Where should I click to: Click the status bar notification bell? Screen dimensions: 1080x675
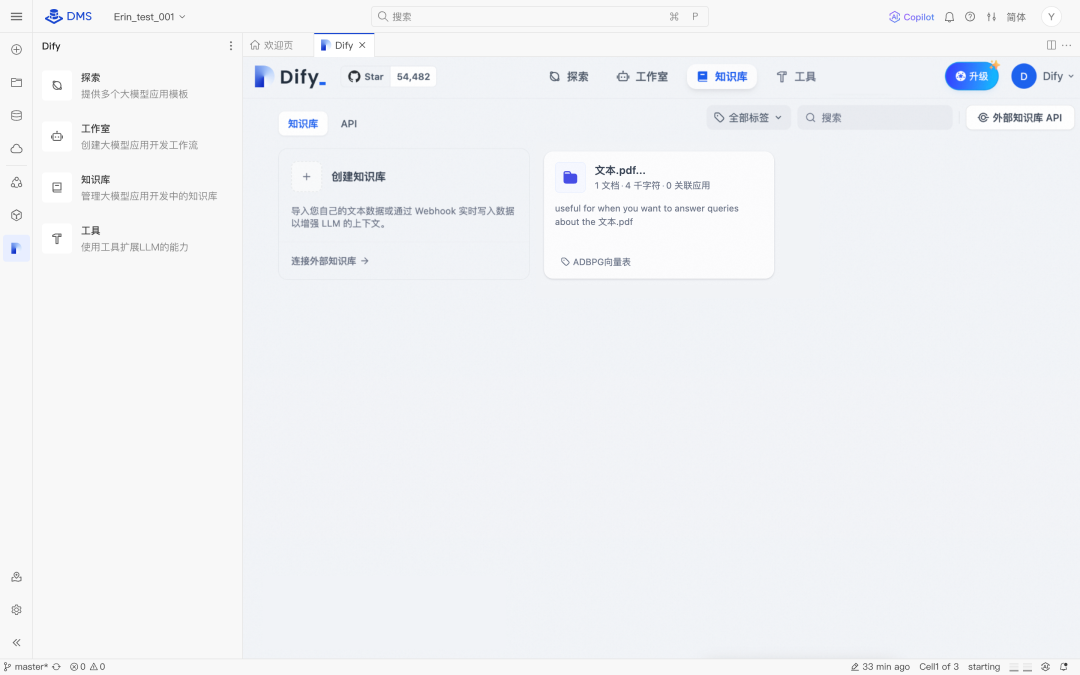tap(1064, 667)
